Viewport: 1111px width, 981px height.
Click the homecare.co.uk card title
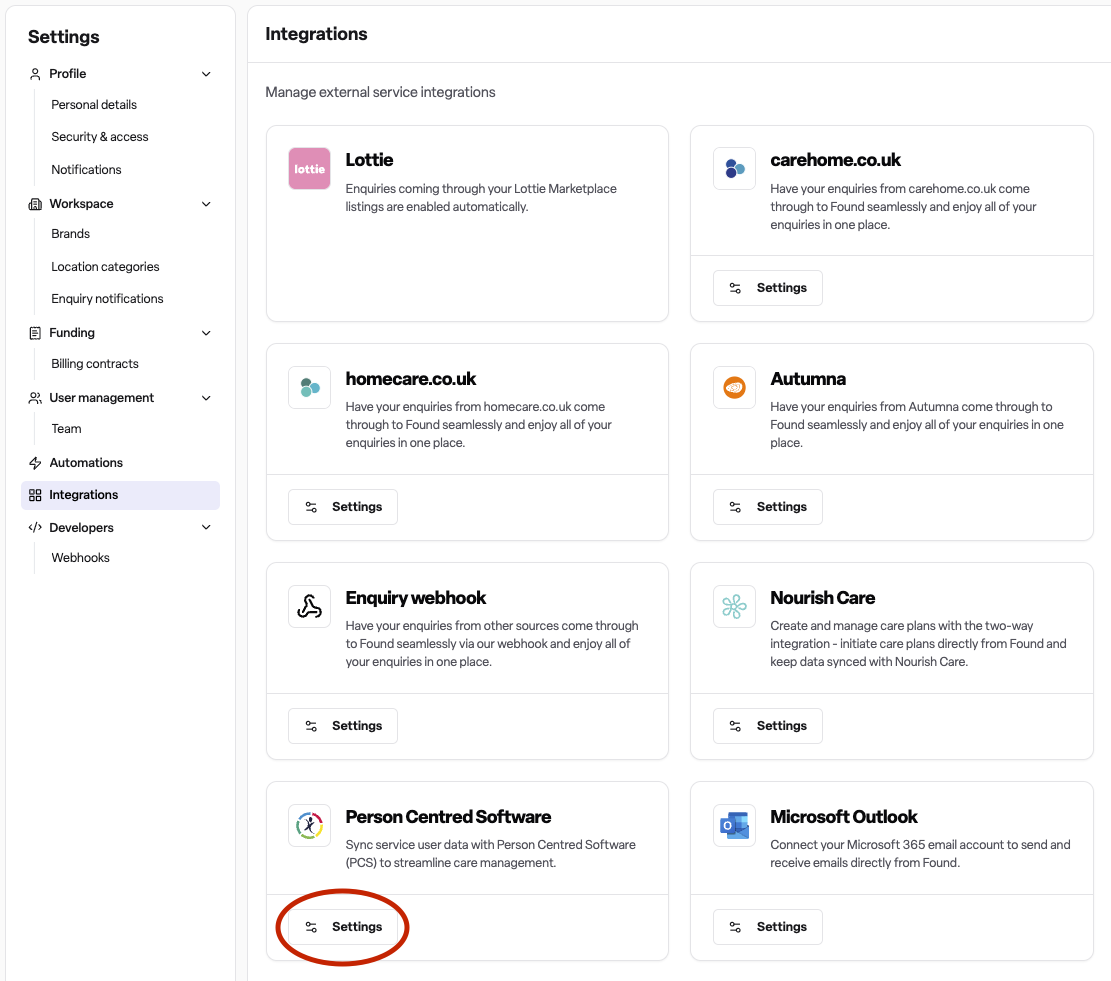point(411,379)
